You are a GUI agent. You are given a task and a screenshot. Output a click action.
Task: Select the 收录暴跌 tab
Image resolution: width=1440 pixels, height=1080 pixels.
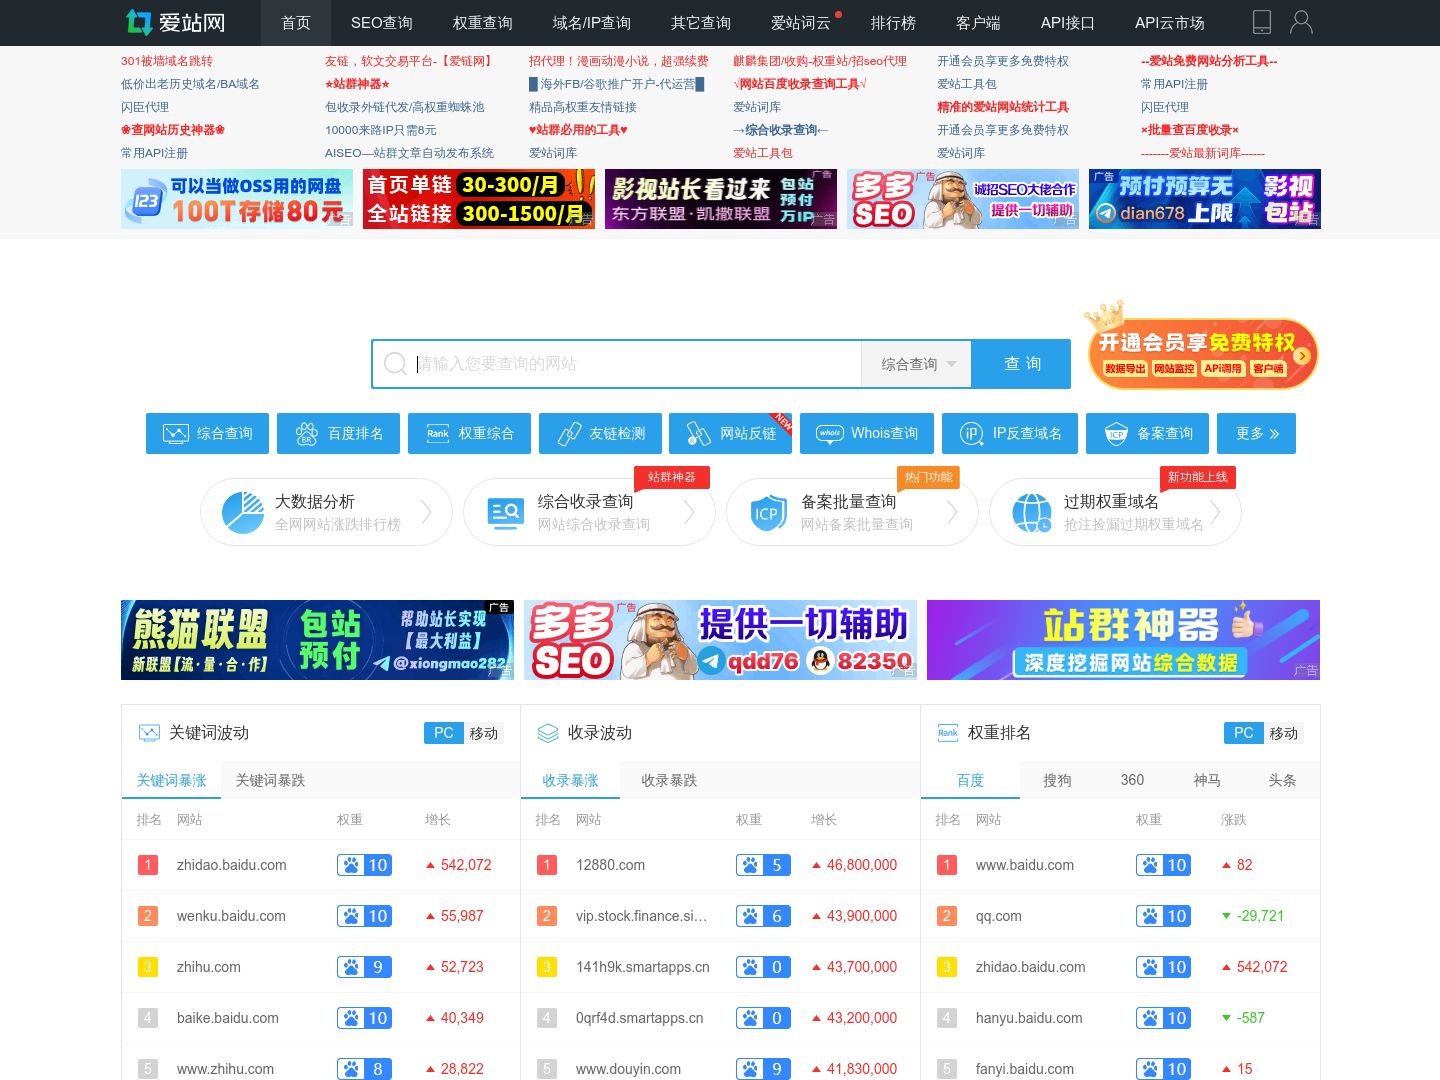[669, 780]
